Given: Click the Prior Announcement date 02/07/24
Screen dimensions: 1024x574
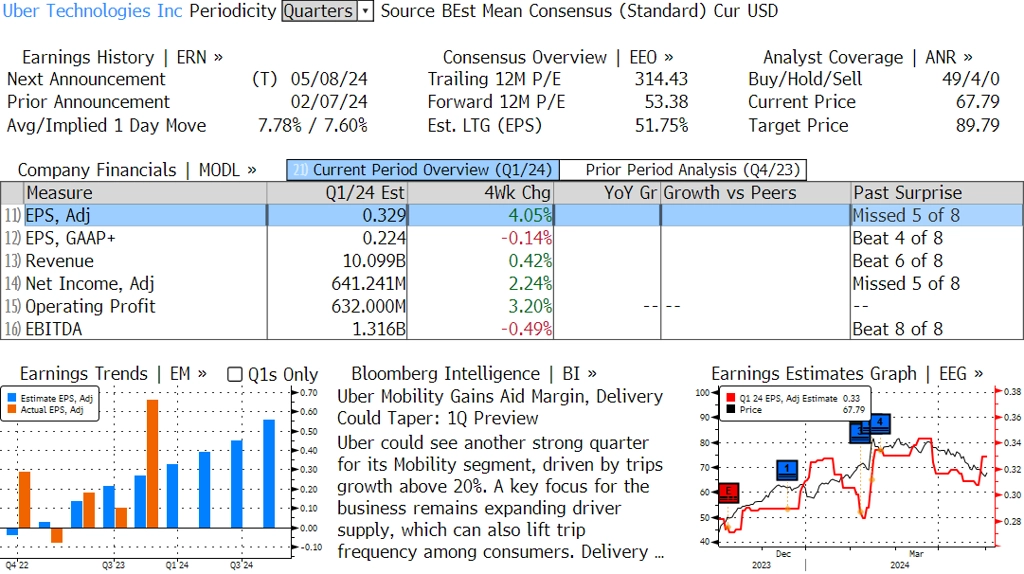Looking at the screenshot, I should click(329, 102).
